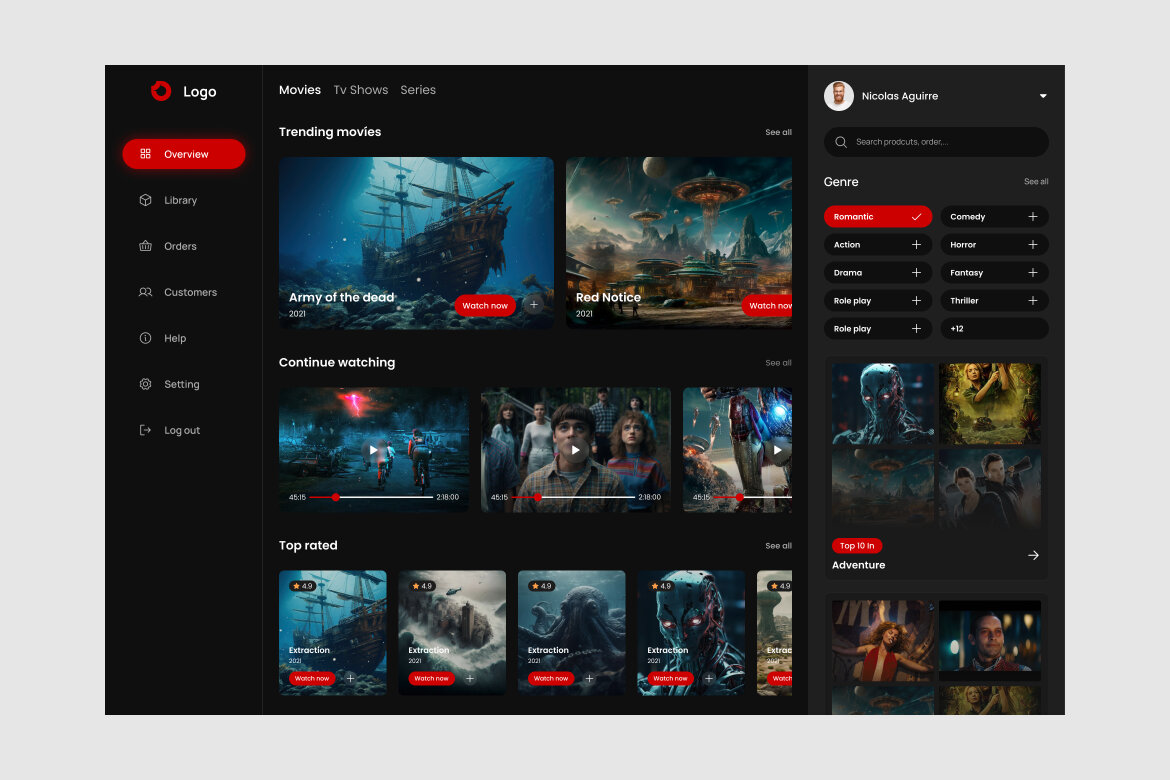Click See all for Genre

pyautogui.click(x=1036, y=181)
